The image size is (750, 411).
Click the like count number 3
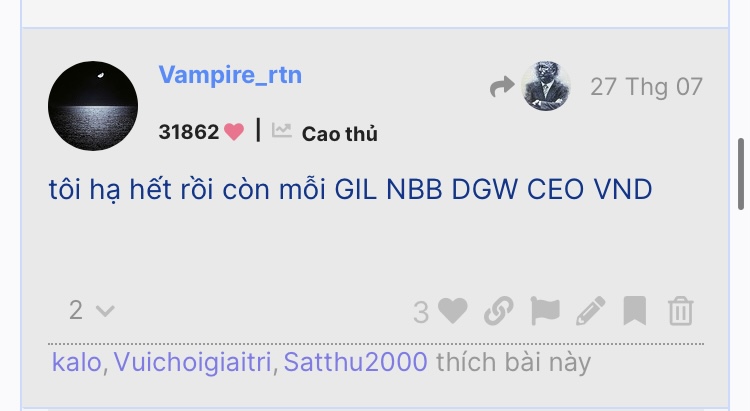tap(421, 312)
